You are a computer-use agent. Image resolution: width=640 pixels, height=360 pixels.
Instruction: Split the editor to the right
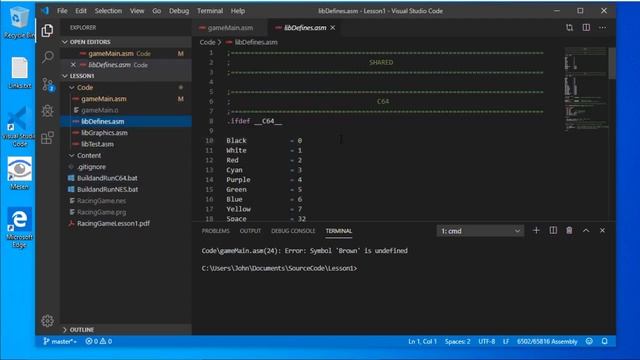coord(586,28)
